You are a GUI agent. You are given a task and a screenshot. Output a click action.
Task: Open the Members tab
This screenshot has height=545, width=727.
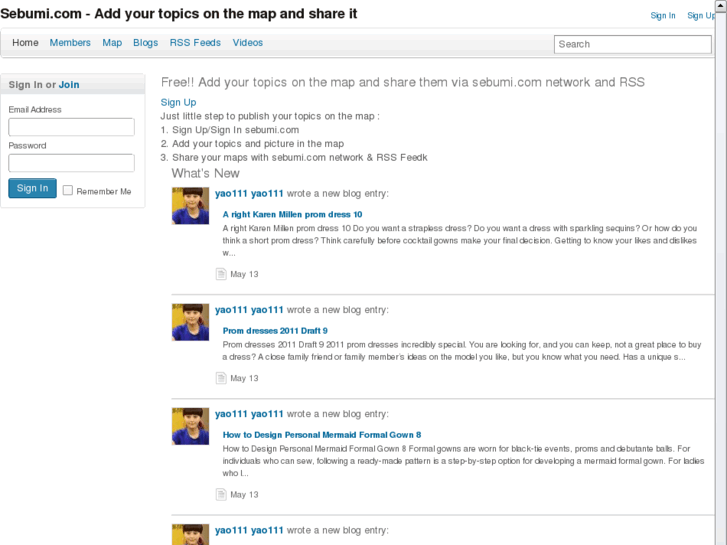click(70, 43)
